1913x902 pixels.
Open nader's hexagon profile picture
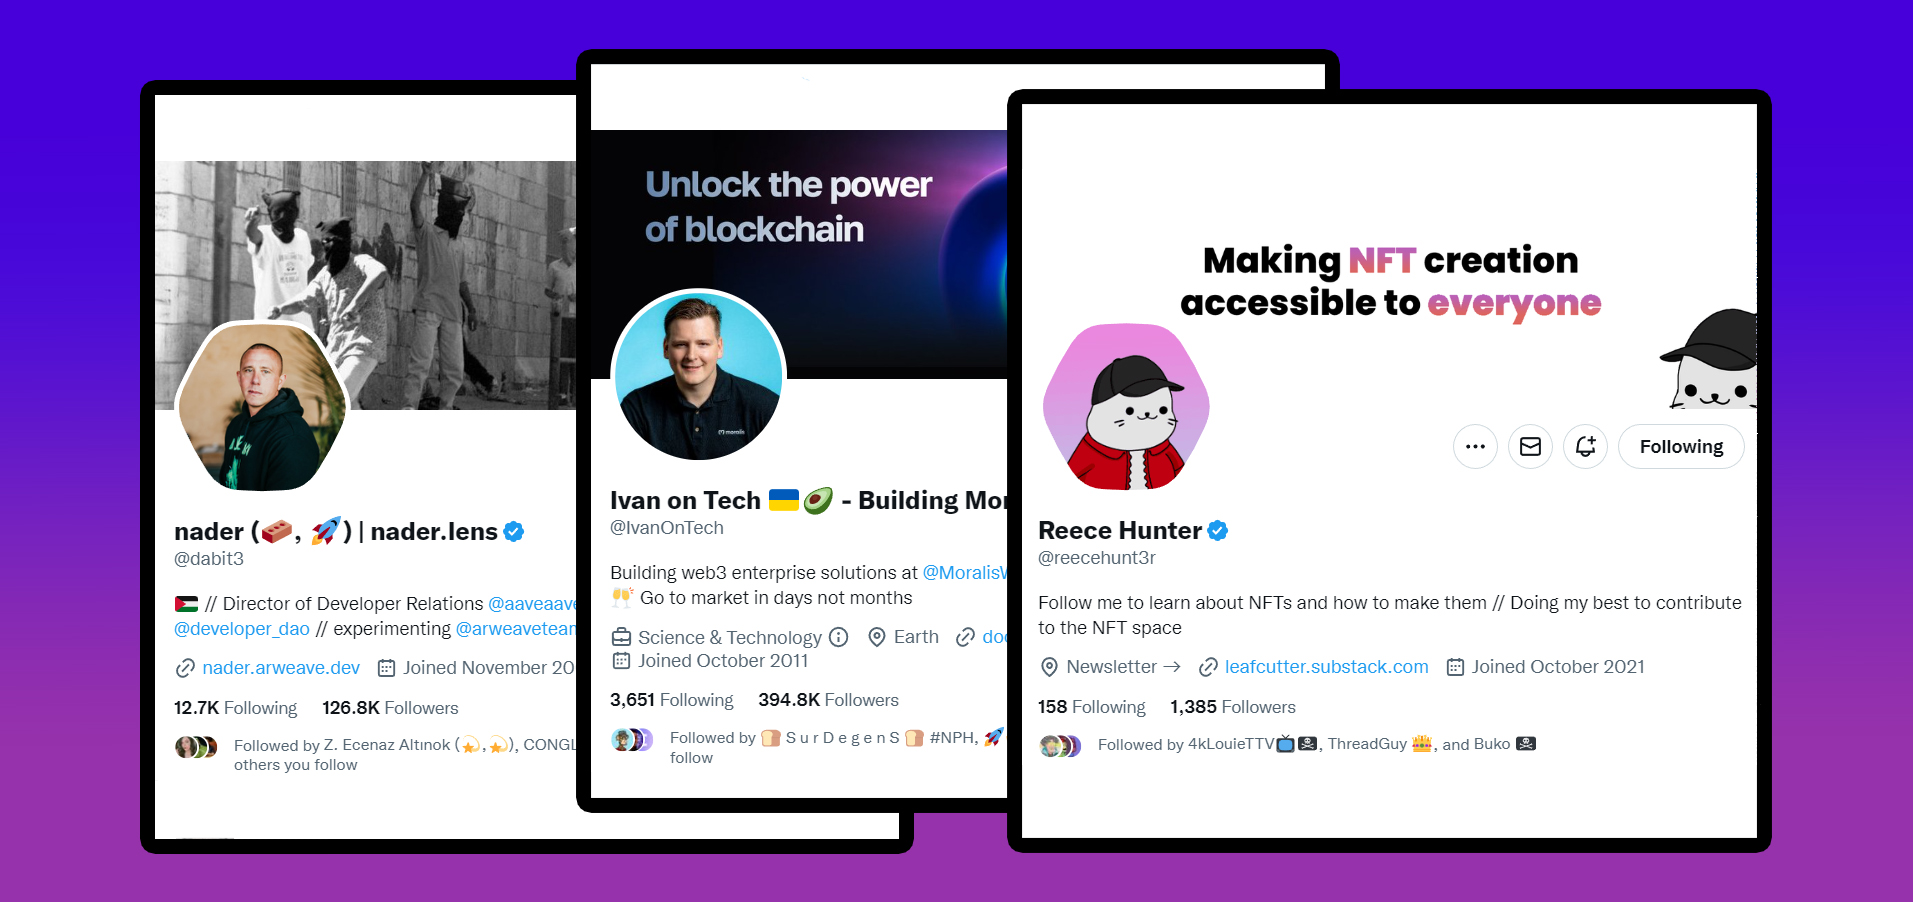262,407
